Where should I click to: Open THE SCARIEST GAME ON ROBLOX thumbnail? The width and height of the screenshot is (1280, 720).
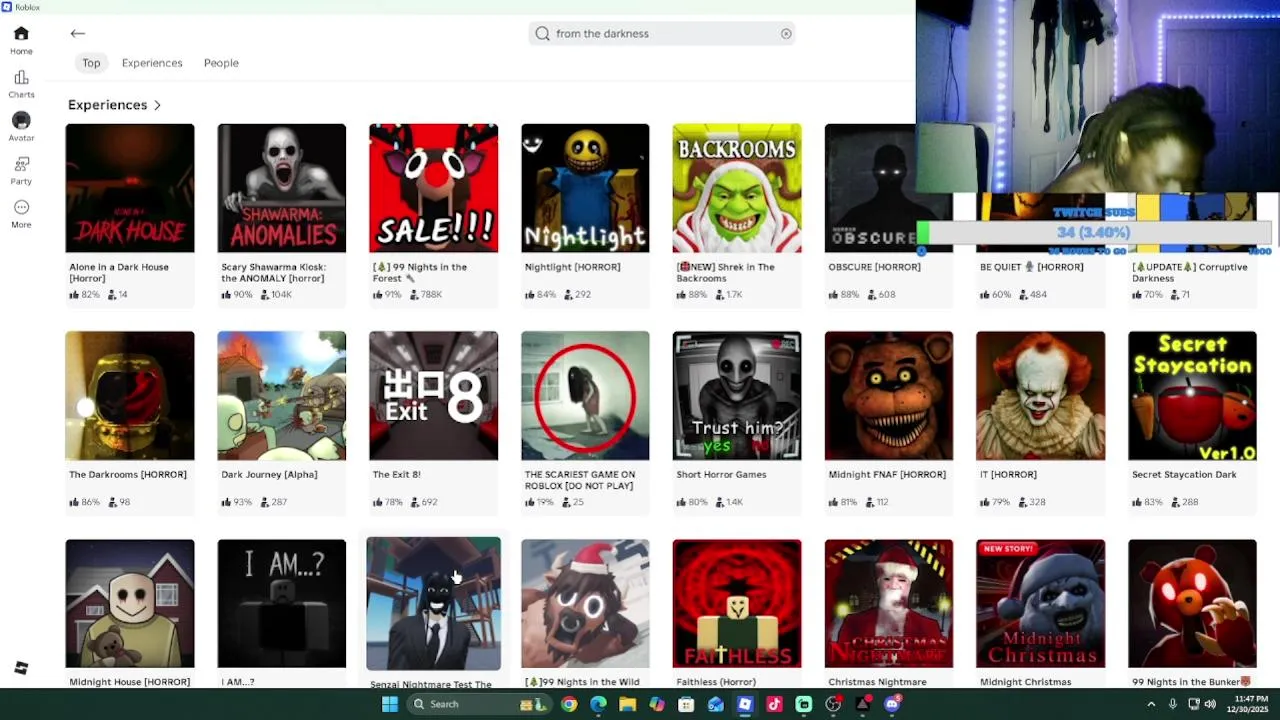pyautogui.click(x=585, y=396)
